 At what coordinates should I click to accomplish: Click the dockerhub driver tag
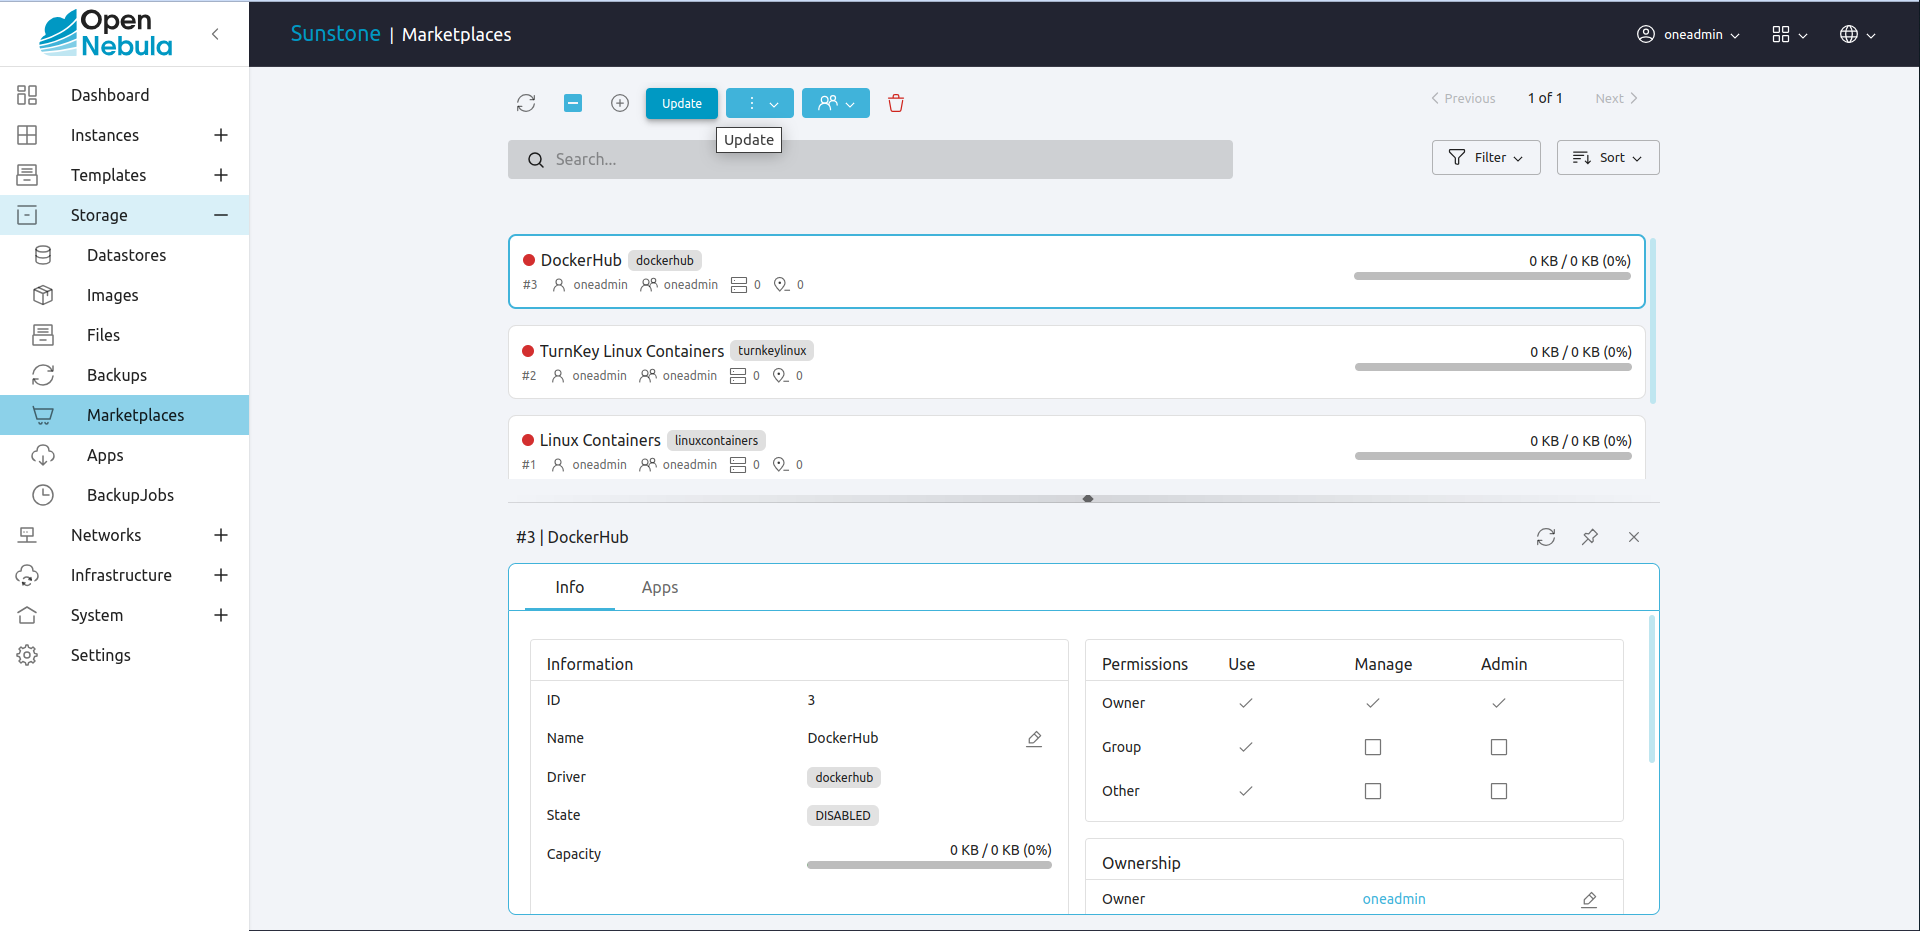tap(844, 777)
